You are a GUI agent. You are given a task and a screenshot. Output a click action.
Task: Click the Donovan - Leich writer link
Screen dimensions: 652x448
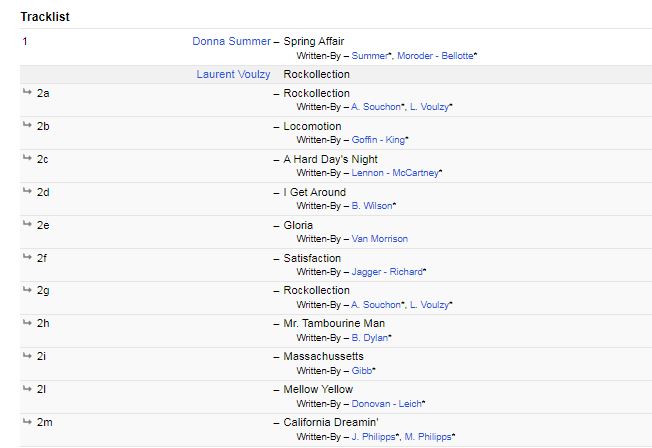(x=386, y=404)
